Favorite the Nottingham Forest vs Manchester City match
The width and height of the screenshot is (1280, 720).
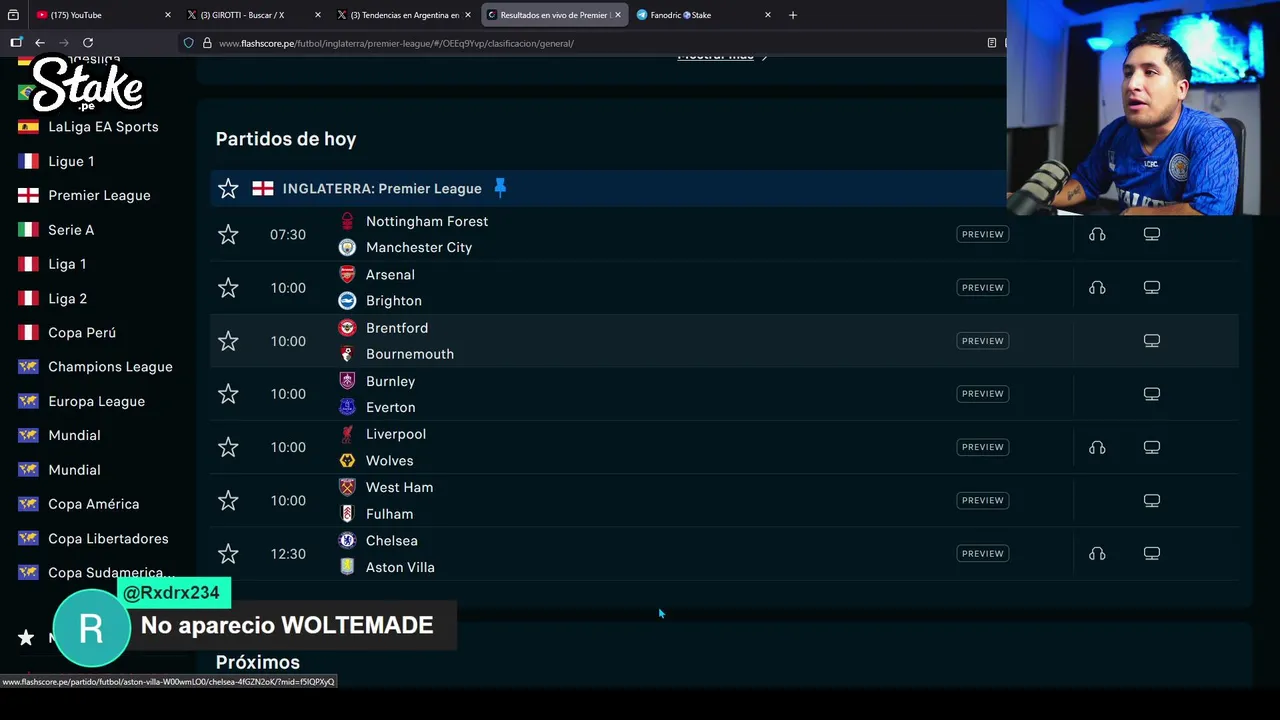pyautogui.click(x=228, y=234)
